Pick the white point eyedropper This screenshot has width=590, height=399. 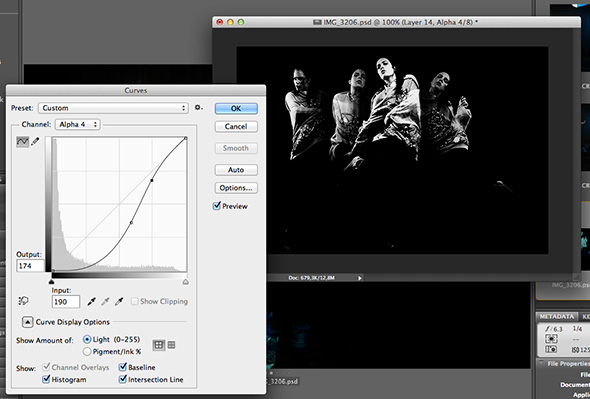119,301
